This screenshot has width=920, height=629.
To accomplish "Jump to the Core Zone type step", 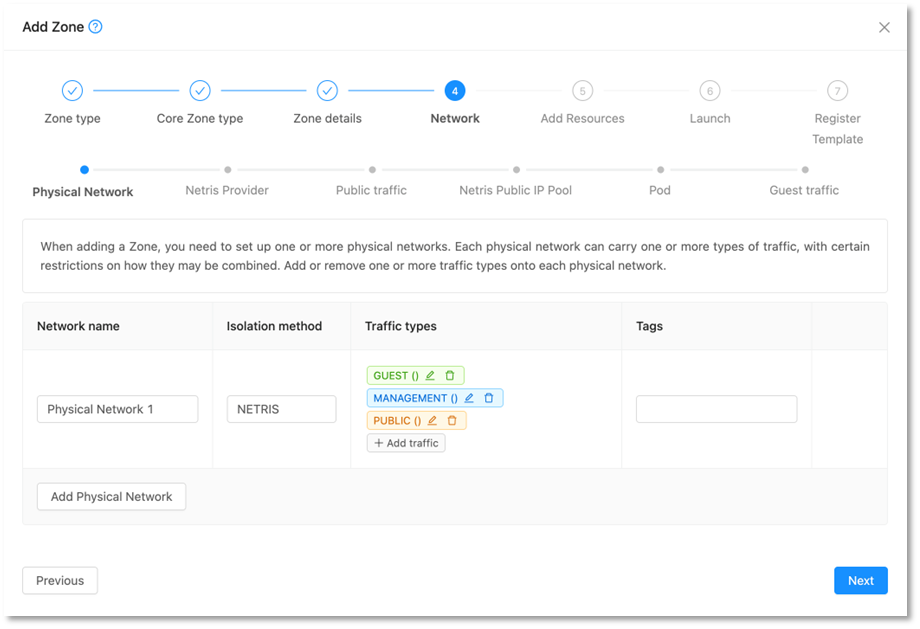I will (x=200, y=91).
